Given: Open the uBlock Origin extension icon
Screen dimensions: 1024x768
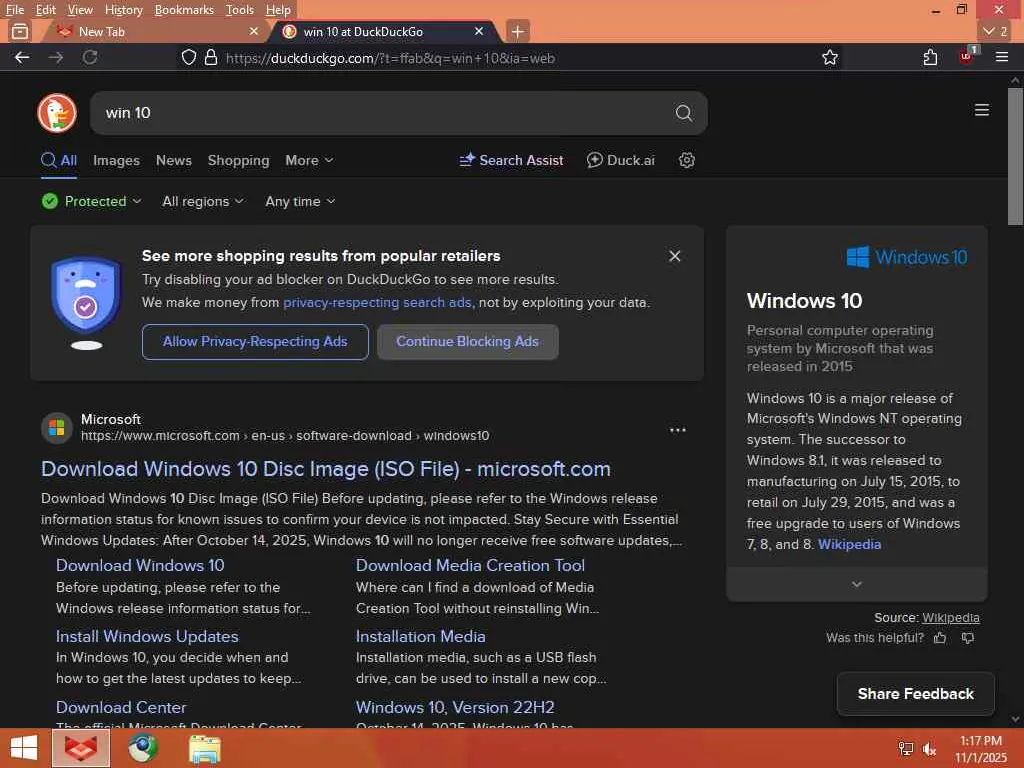Looking at the screenshot, I should pyautogui.click(x=967, y=56).
